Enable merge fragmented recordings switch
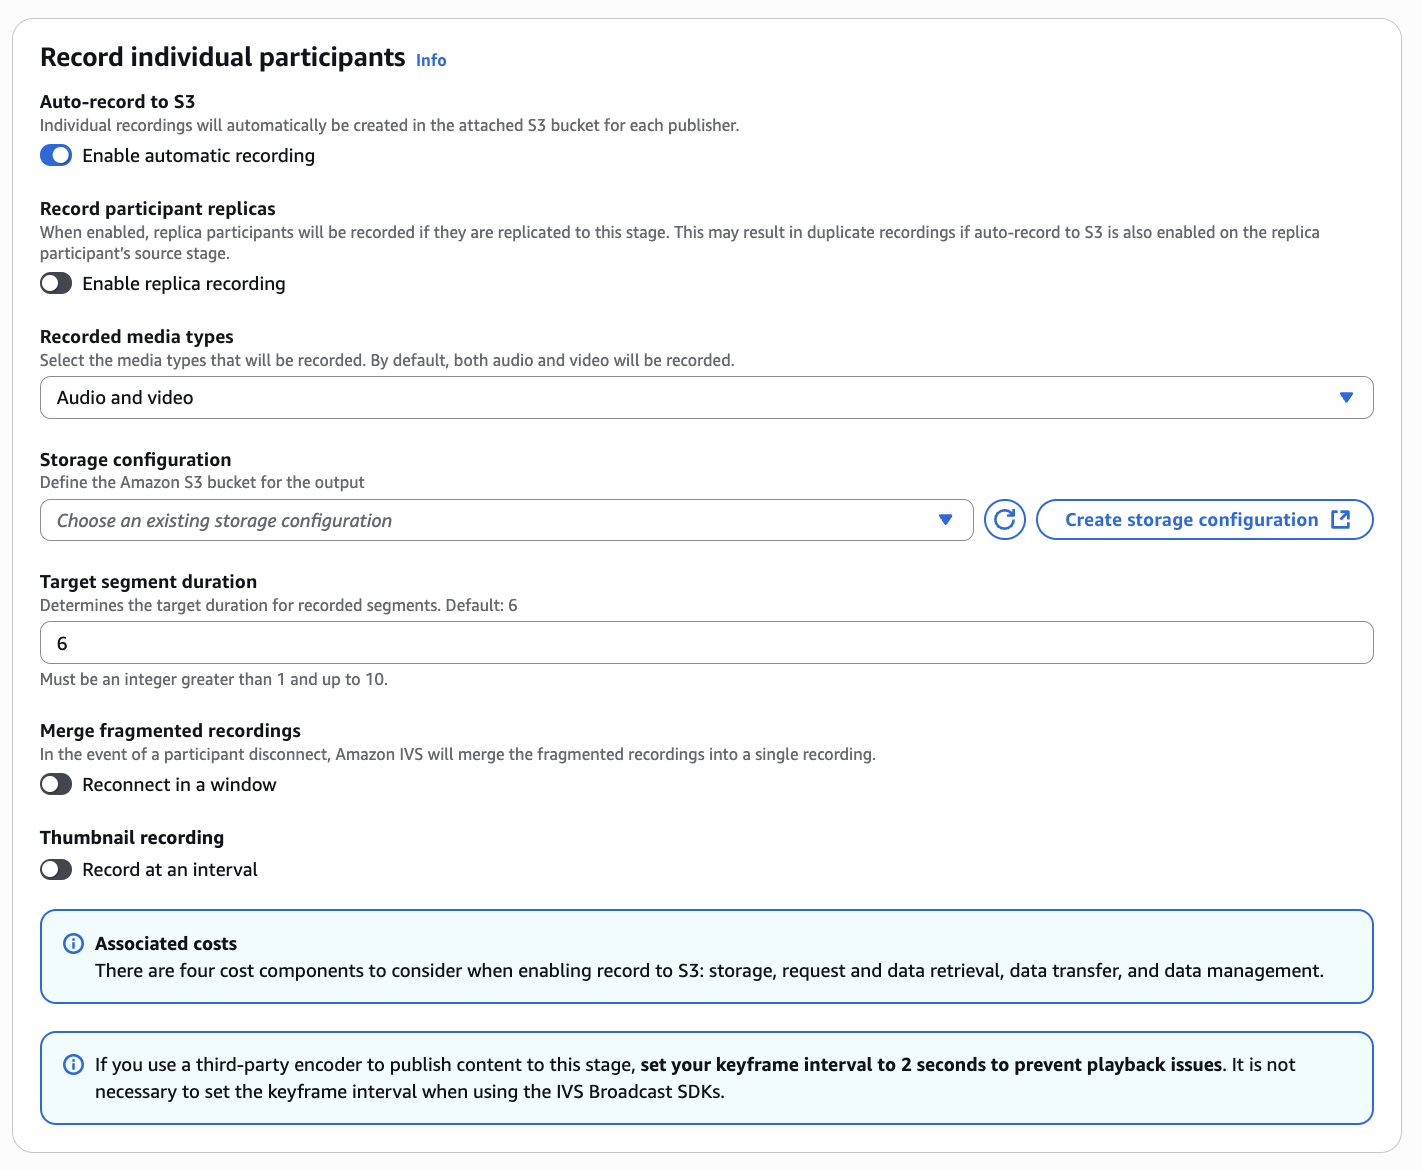 [56, 784]
